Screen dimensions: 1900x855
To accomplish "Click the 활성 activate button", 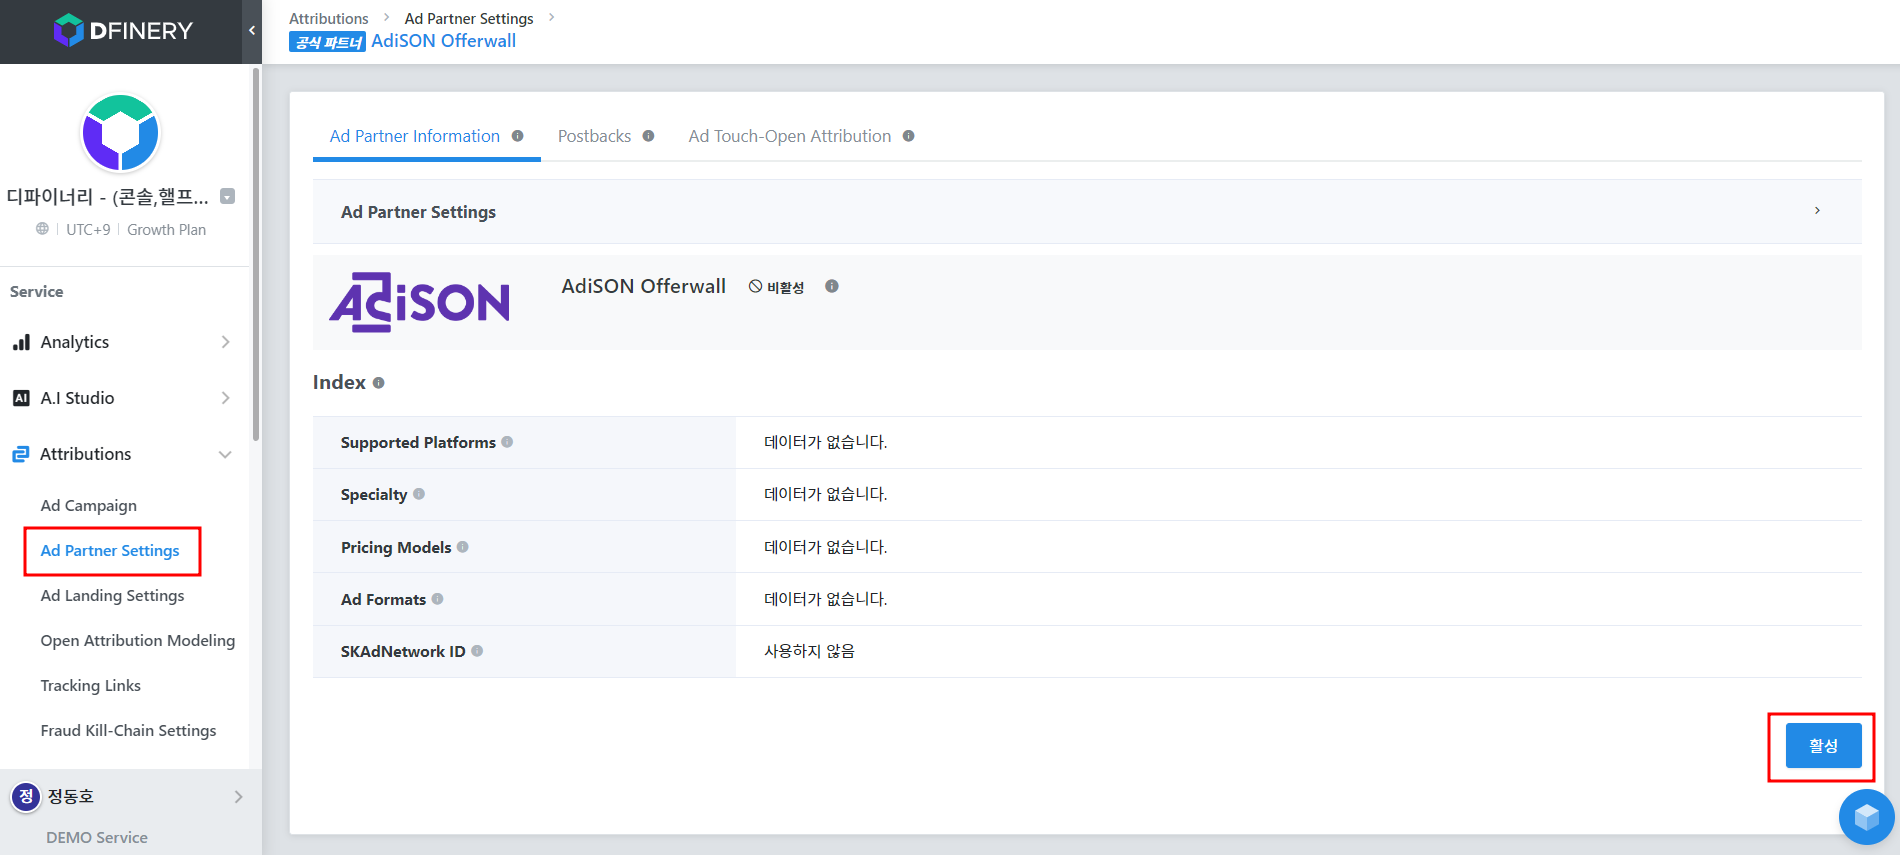I will pos(1823,746).
